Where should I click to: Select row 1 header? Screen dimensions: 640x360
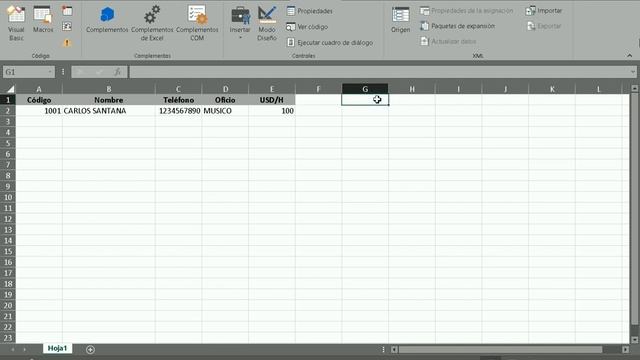[x=8, y=100]
